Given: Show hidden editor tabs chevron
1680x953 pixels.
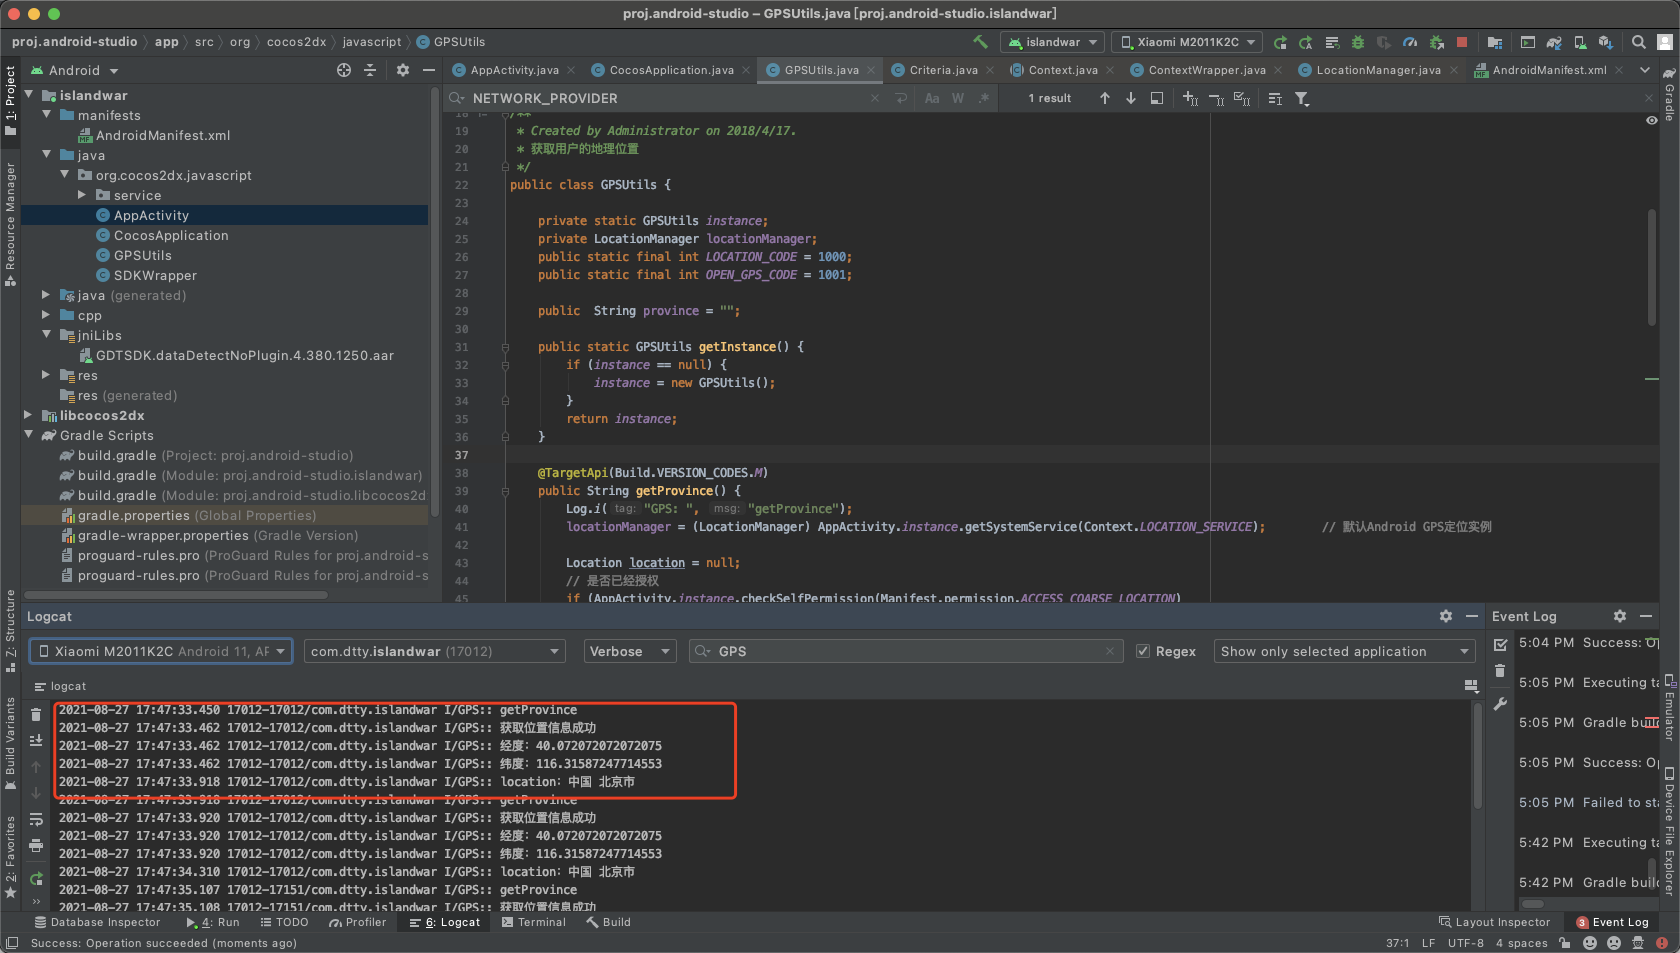Looking at the screenshot, I should [x=1645, y=70].
